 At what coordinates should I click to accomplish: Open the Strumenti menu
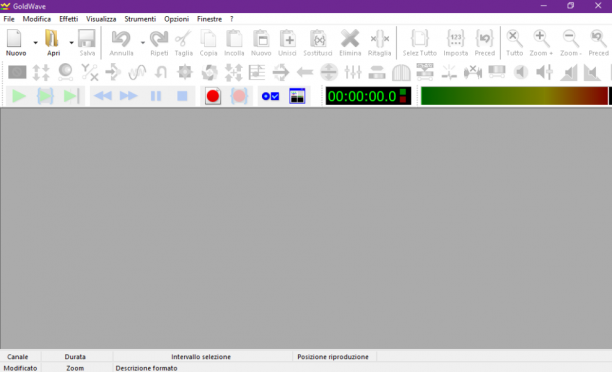tap(140, 19)
